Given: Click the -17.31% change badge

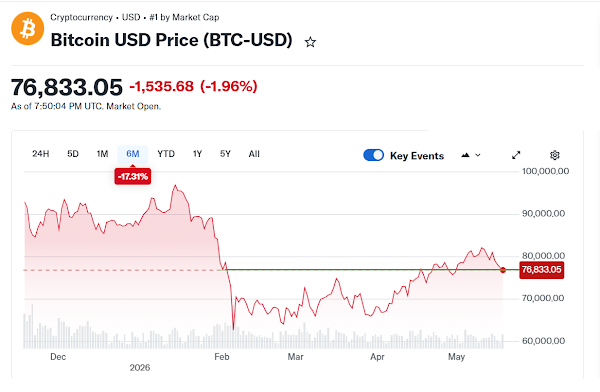Looking at the screenshot, I should pyautogui.click(x=133, y=176).
